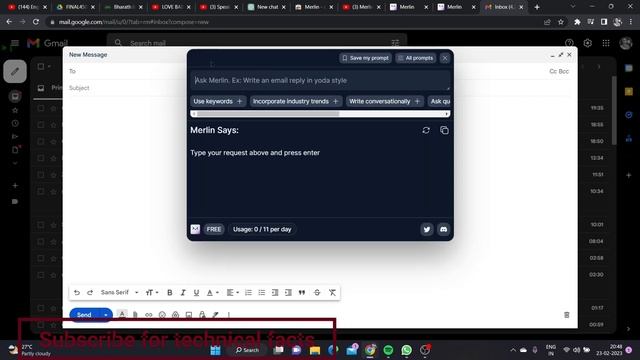Screen dimensions: 640x360
Task: Insert a numbered list
Action: pos(248,293)
